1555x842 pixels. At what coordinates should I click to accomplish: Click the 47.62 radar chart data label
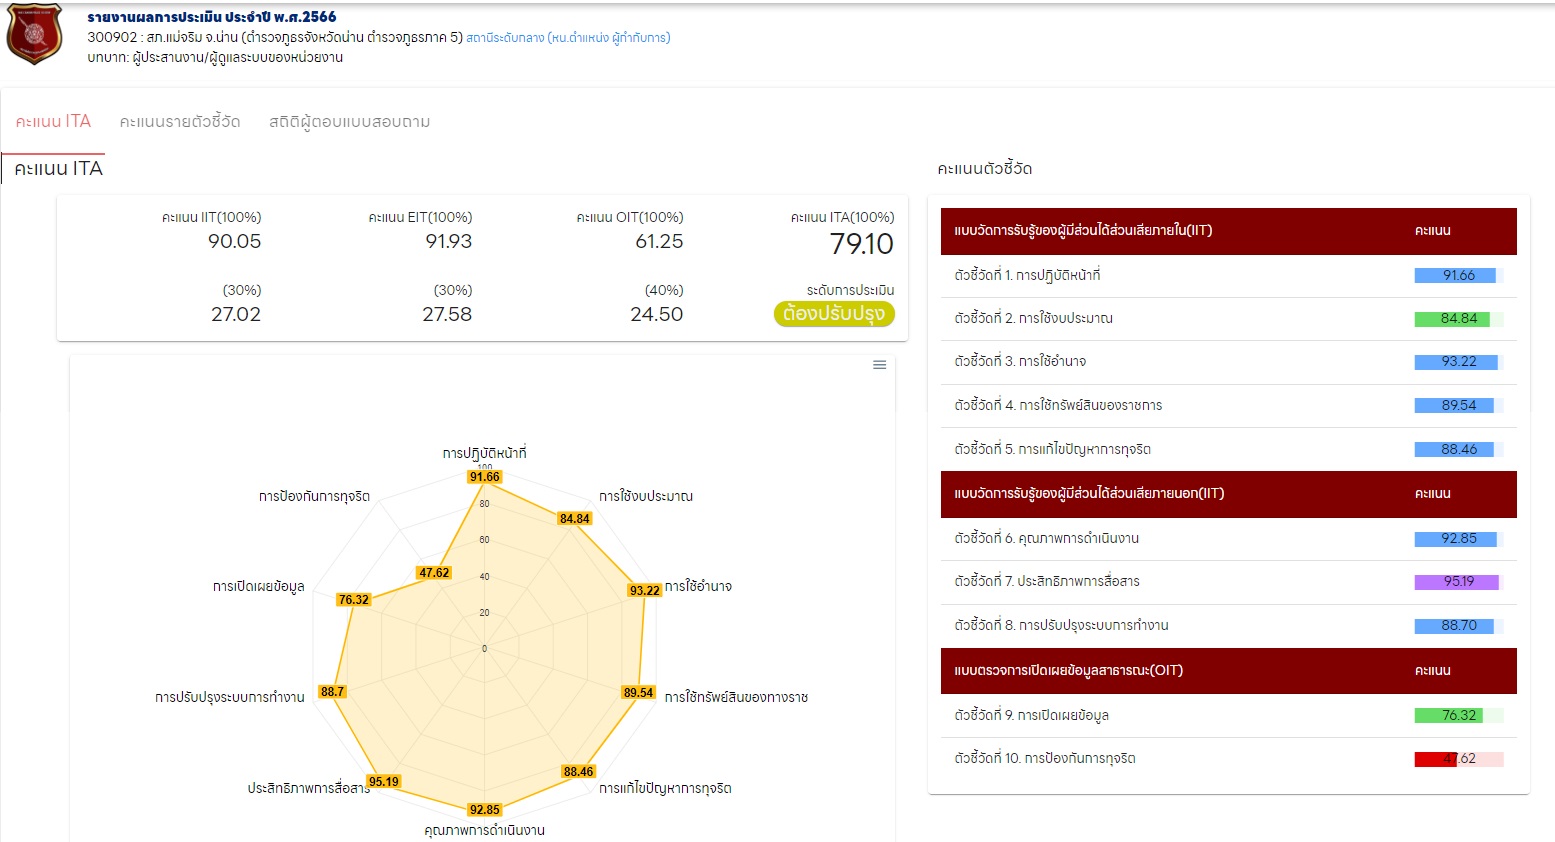point(434,573)
